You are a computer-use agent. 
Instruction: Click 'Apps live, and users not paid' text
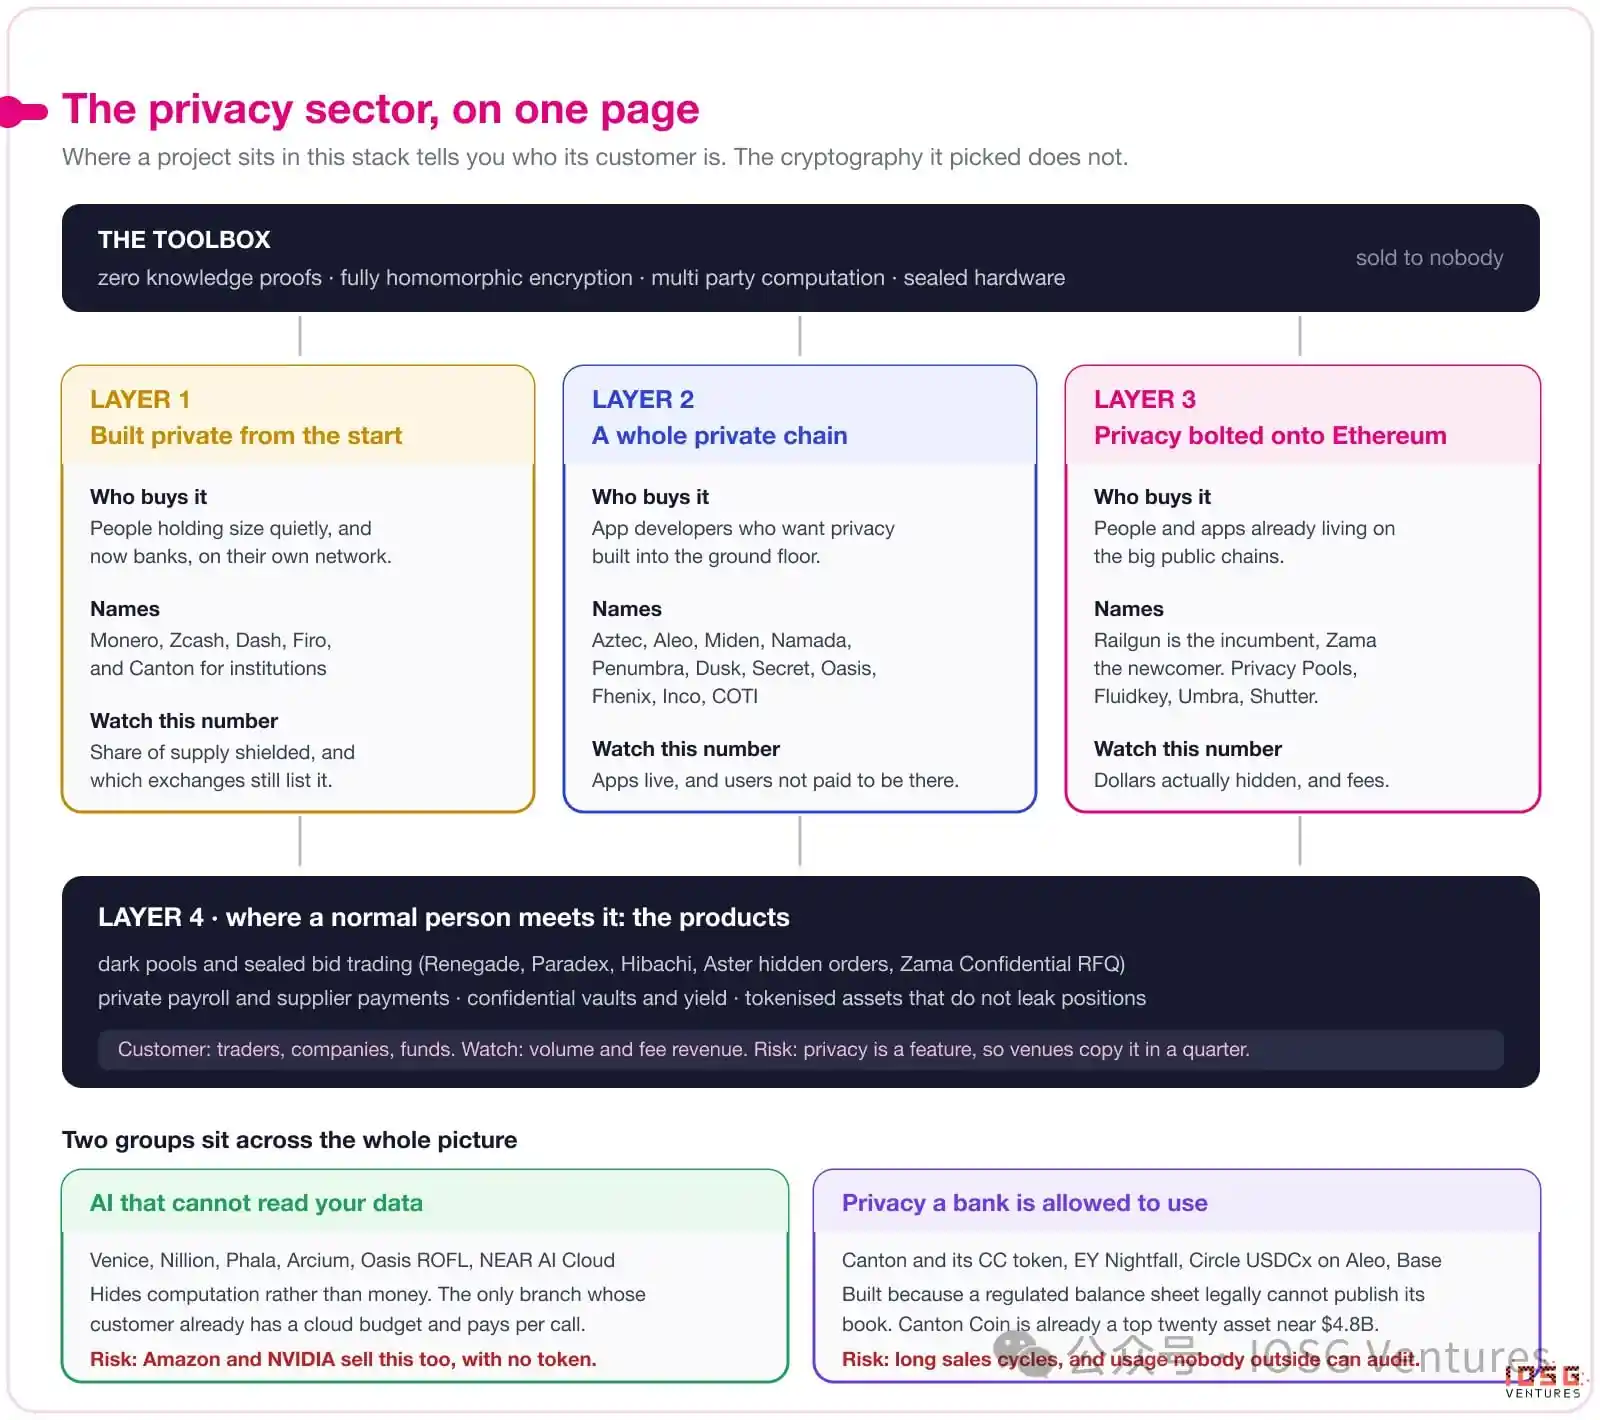tap(775, 780)
